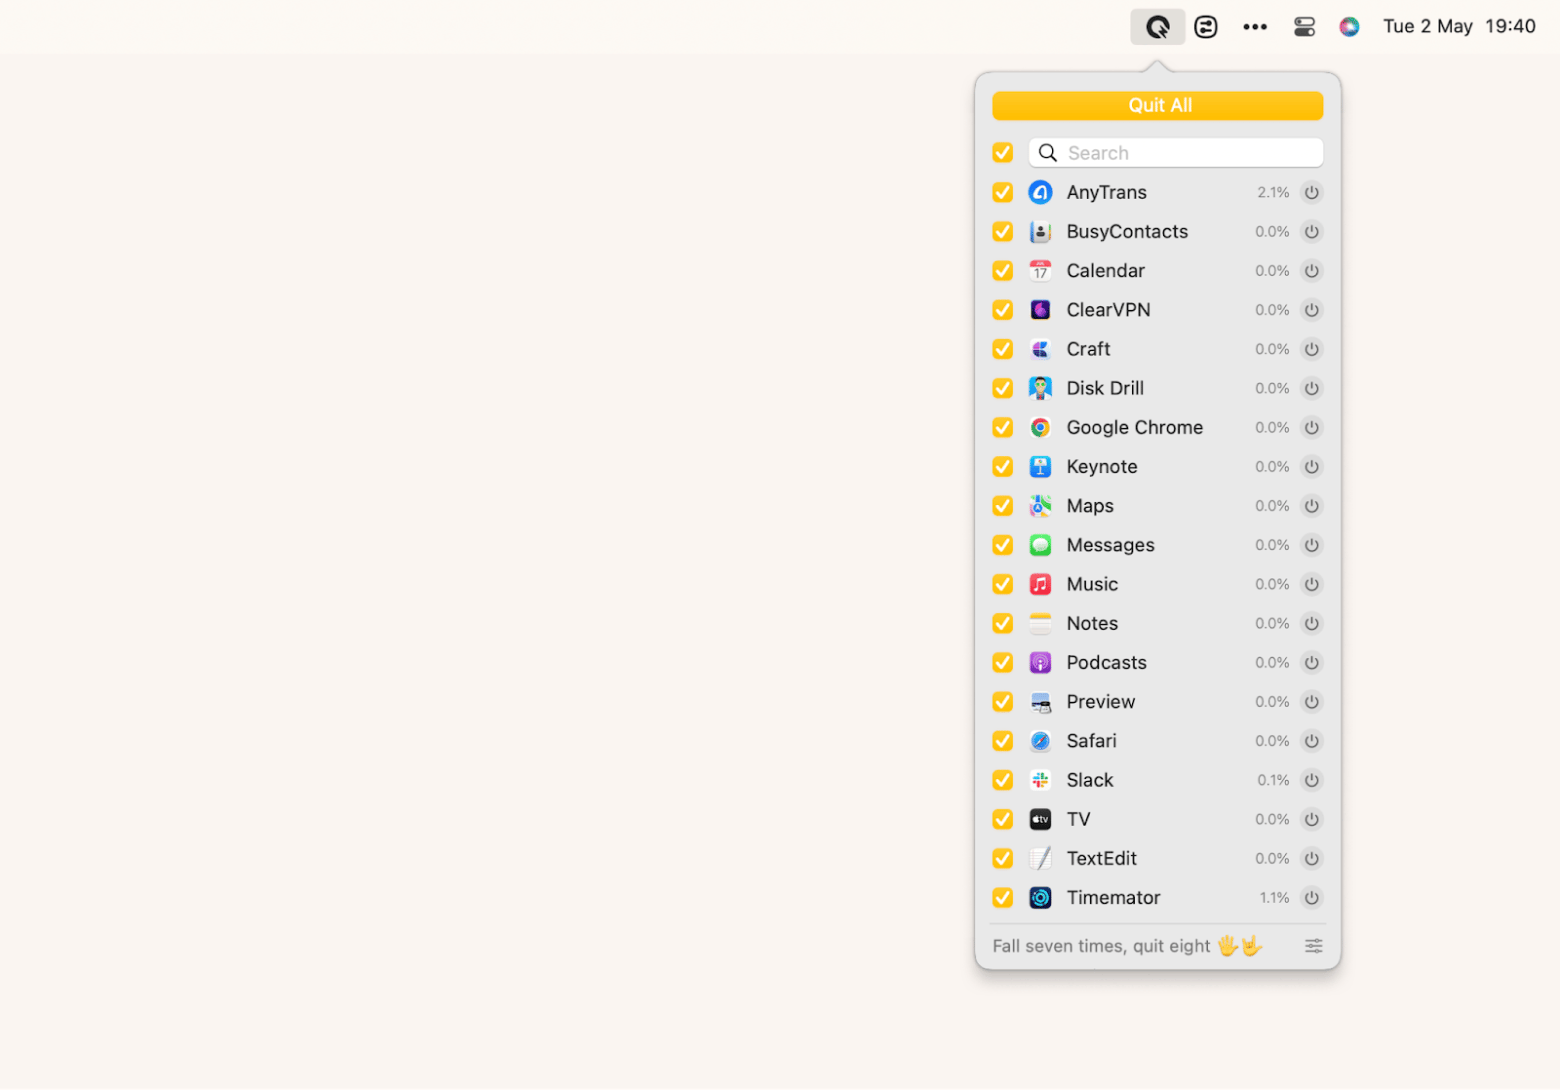Open Control Center from the menu bar

coord(1304,27)
